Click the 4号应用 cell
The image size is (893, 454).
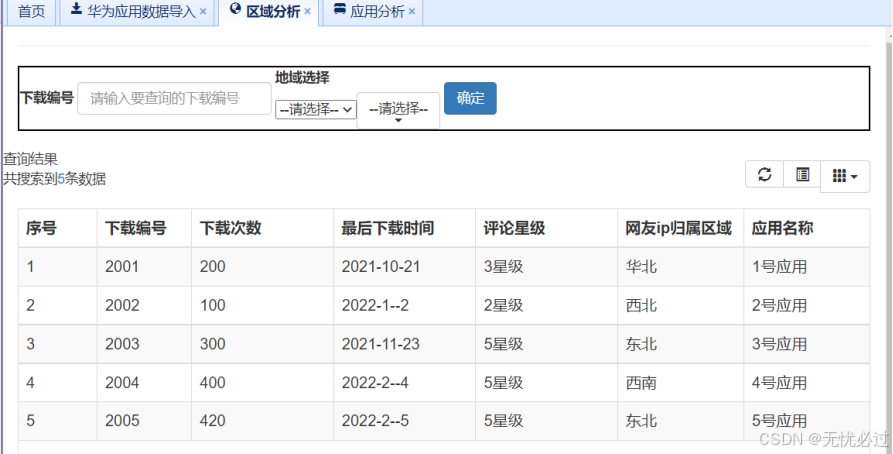pyautogui.click(x=806, y=382)
